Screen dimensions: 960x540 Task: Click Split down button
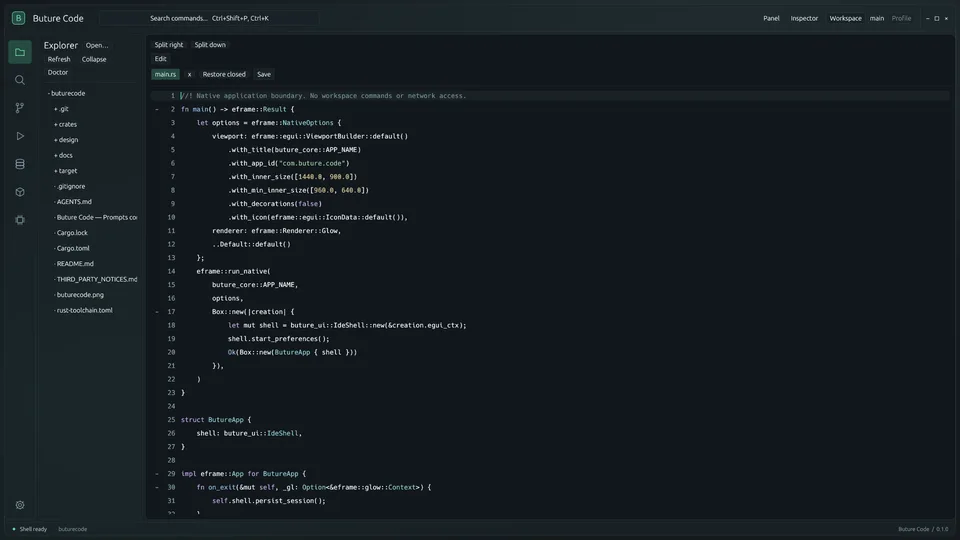(x=210, y=45)
